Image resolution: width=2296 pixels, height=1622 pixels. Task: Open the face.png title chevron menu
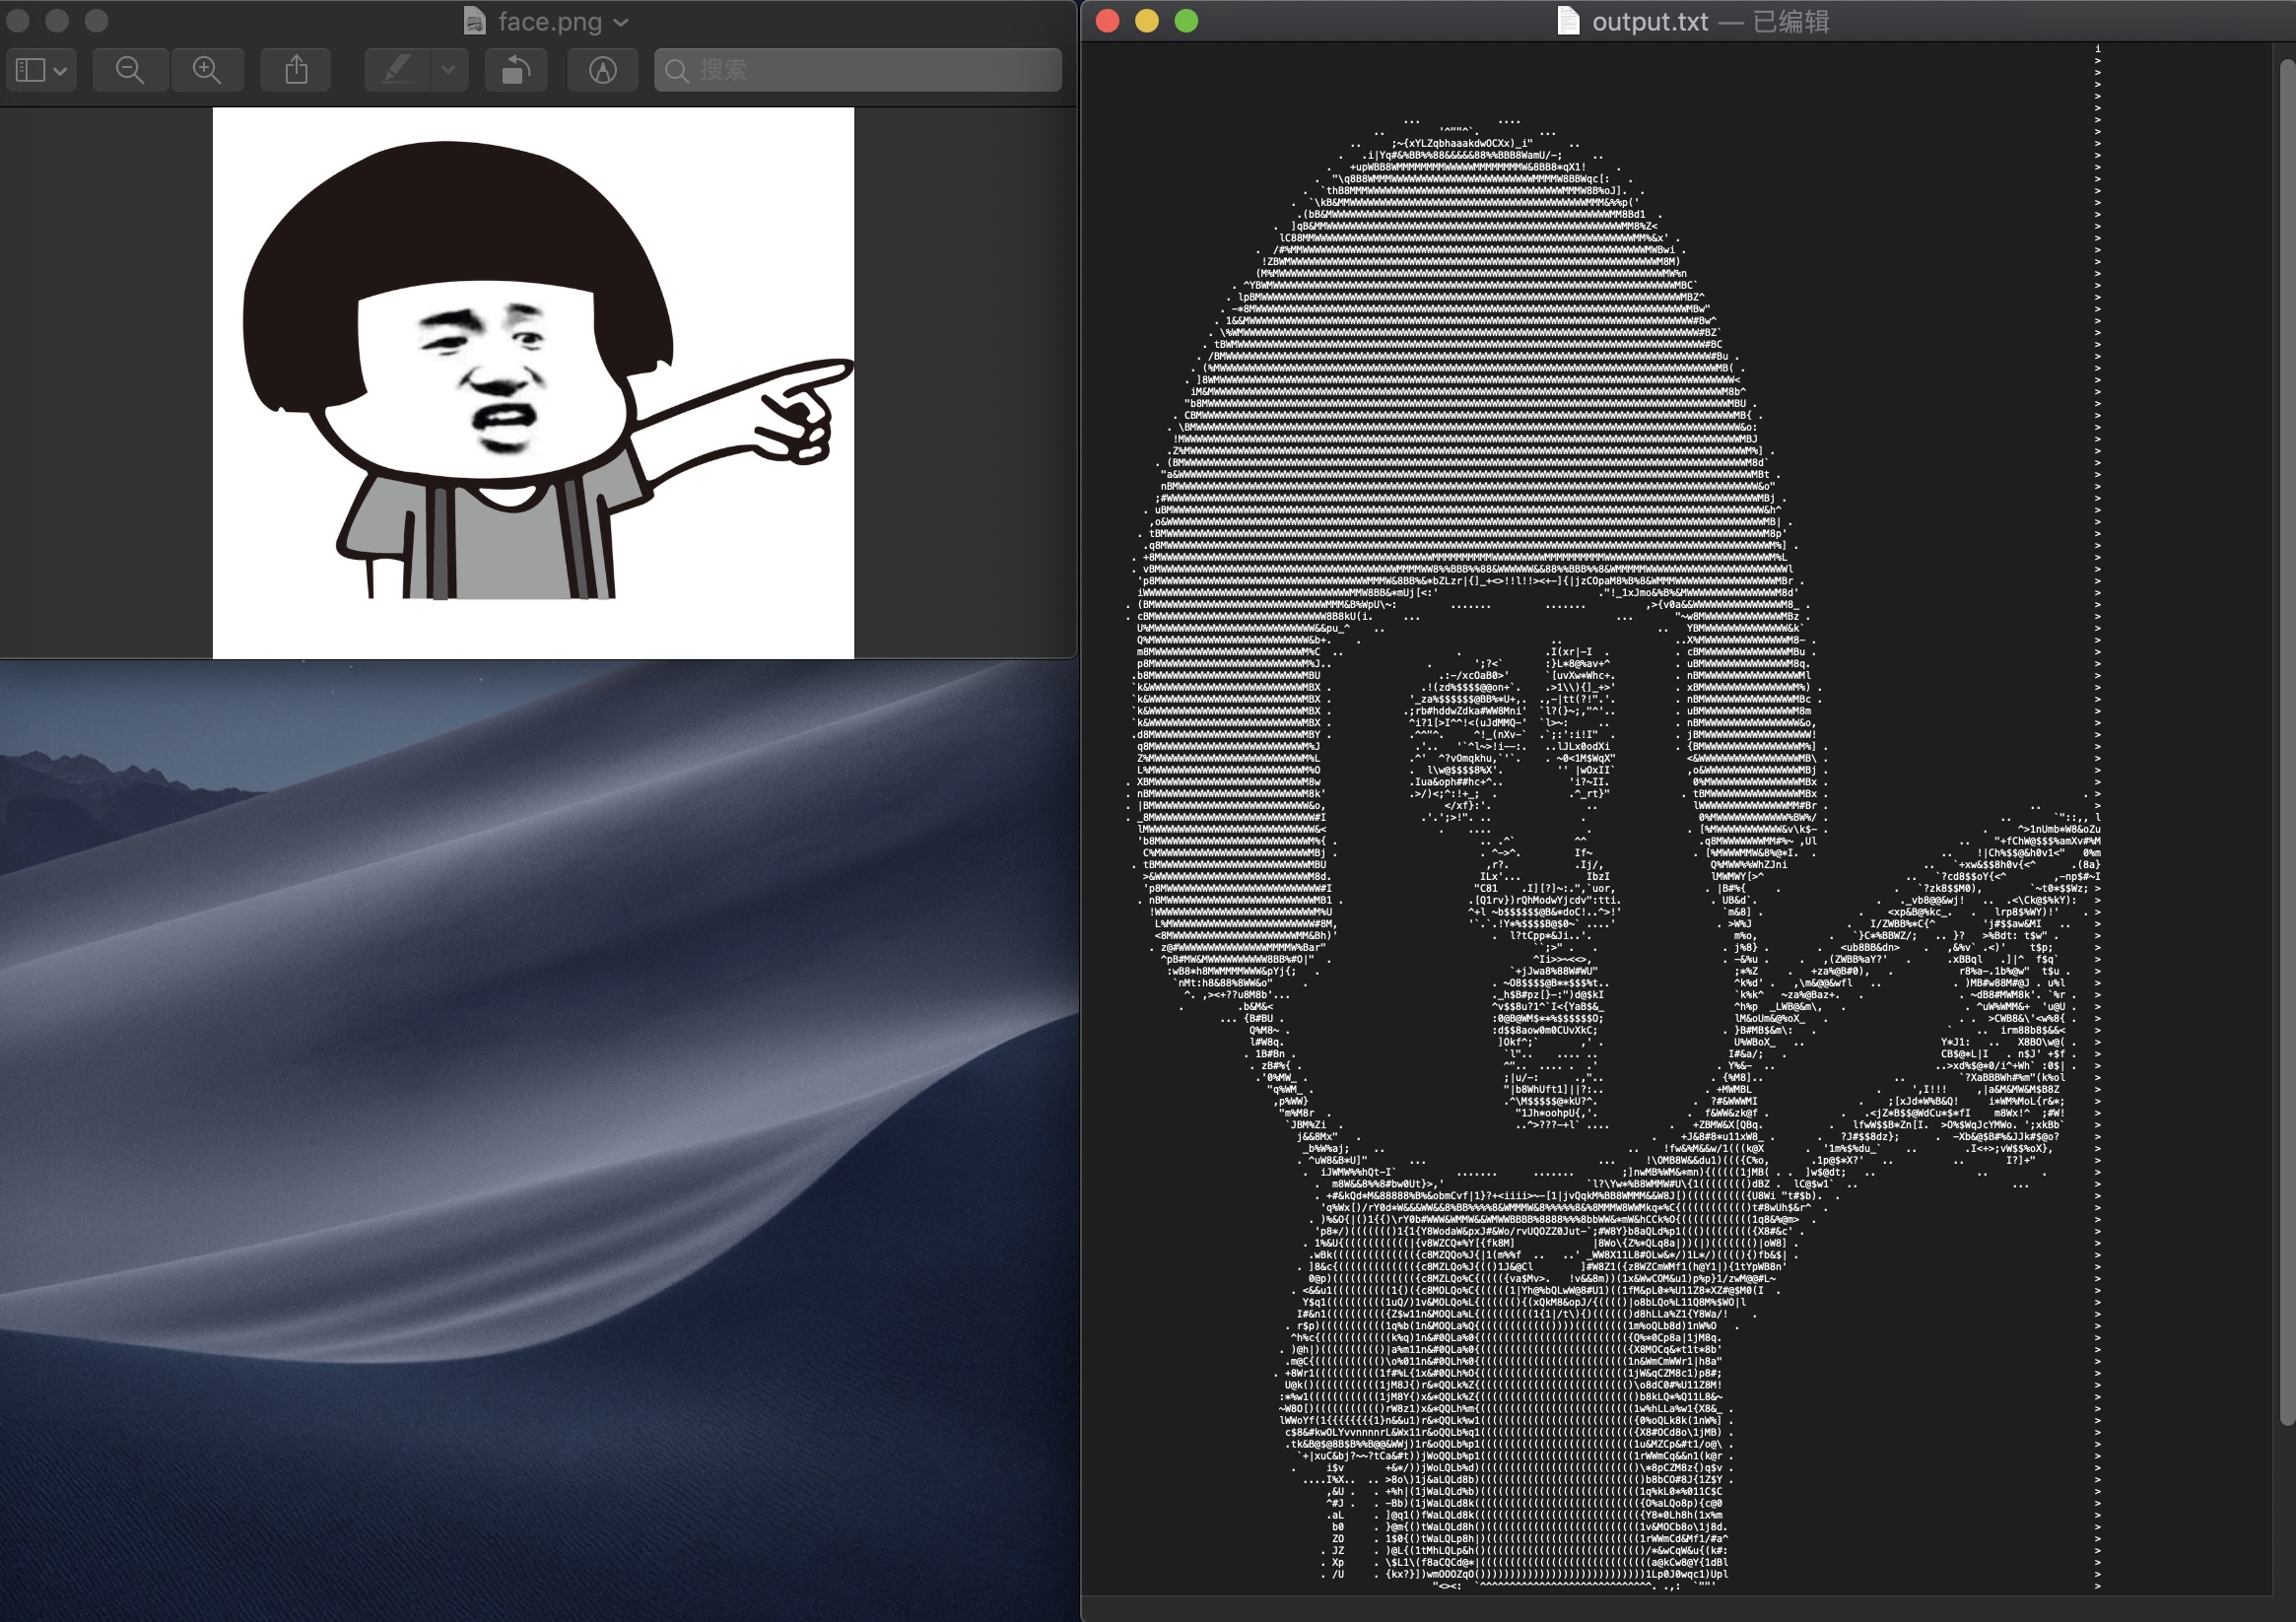point(621,22)
